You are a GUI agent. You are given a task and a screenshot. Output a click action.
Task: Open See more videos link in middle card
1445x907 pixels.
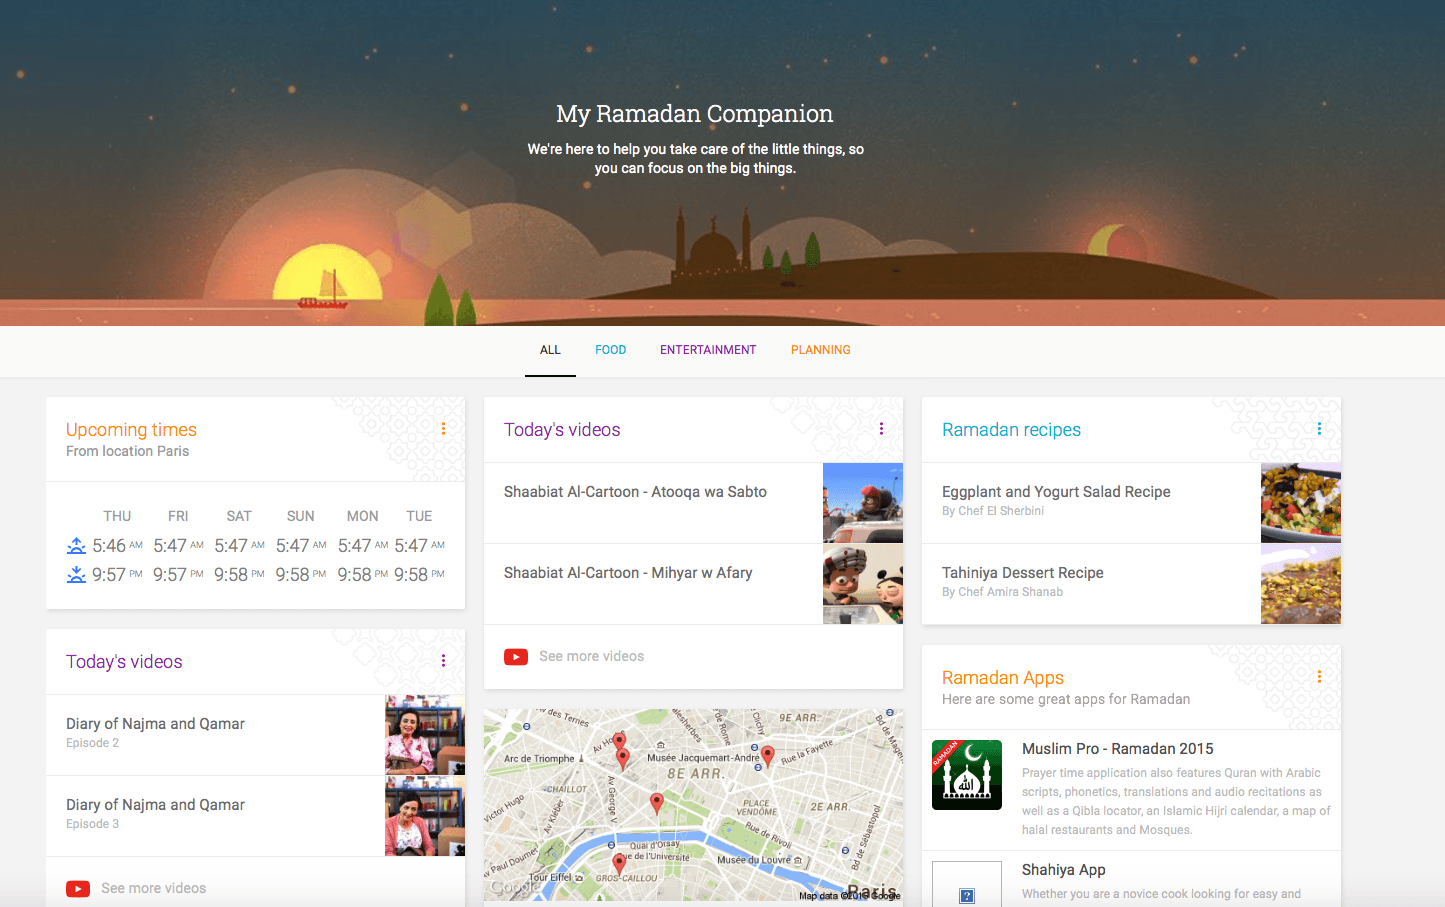[x=591, y=656]
